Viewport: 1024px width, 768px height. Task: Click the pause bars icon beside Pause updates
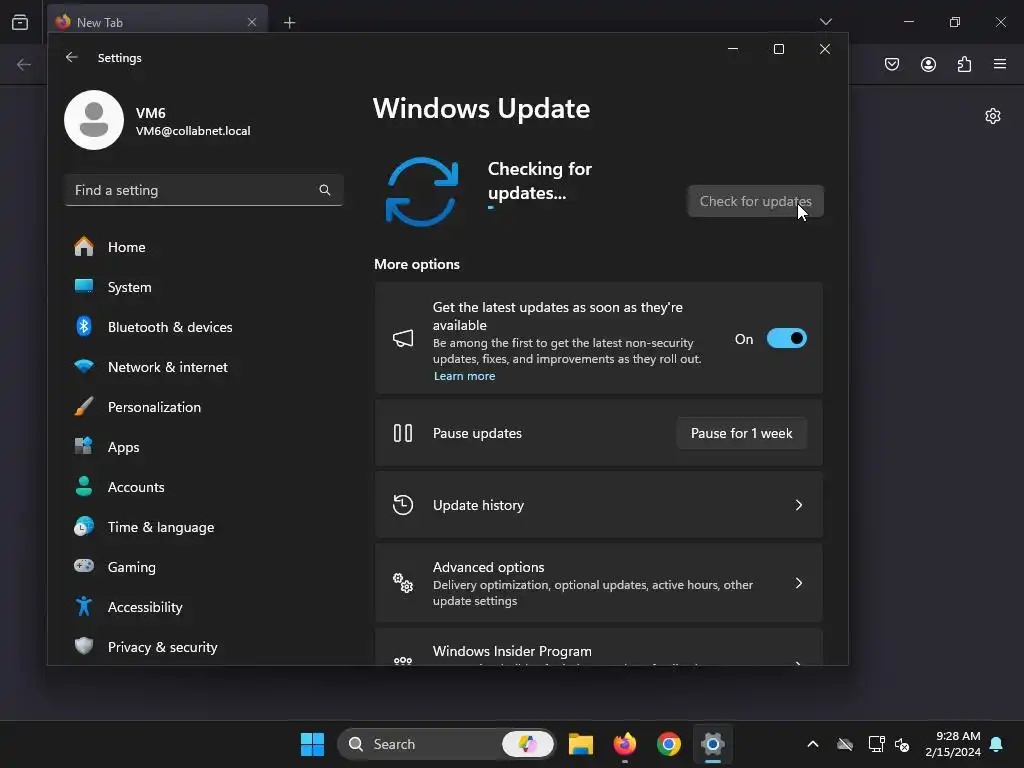403,433
